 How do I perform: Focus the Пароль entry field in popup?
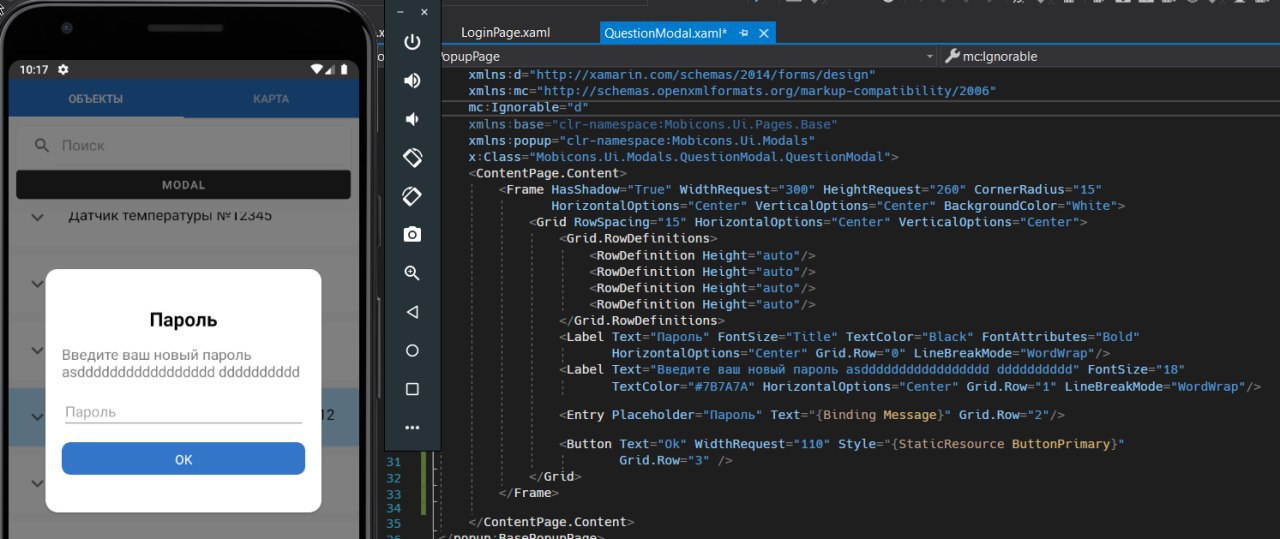tap(183, 412)
